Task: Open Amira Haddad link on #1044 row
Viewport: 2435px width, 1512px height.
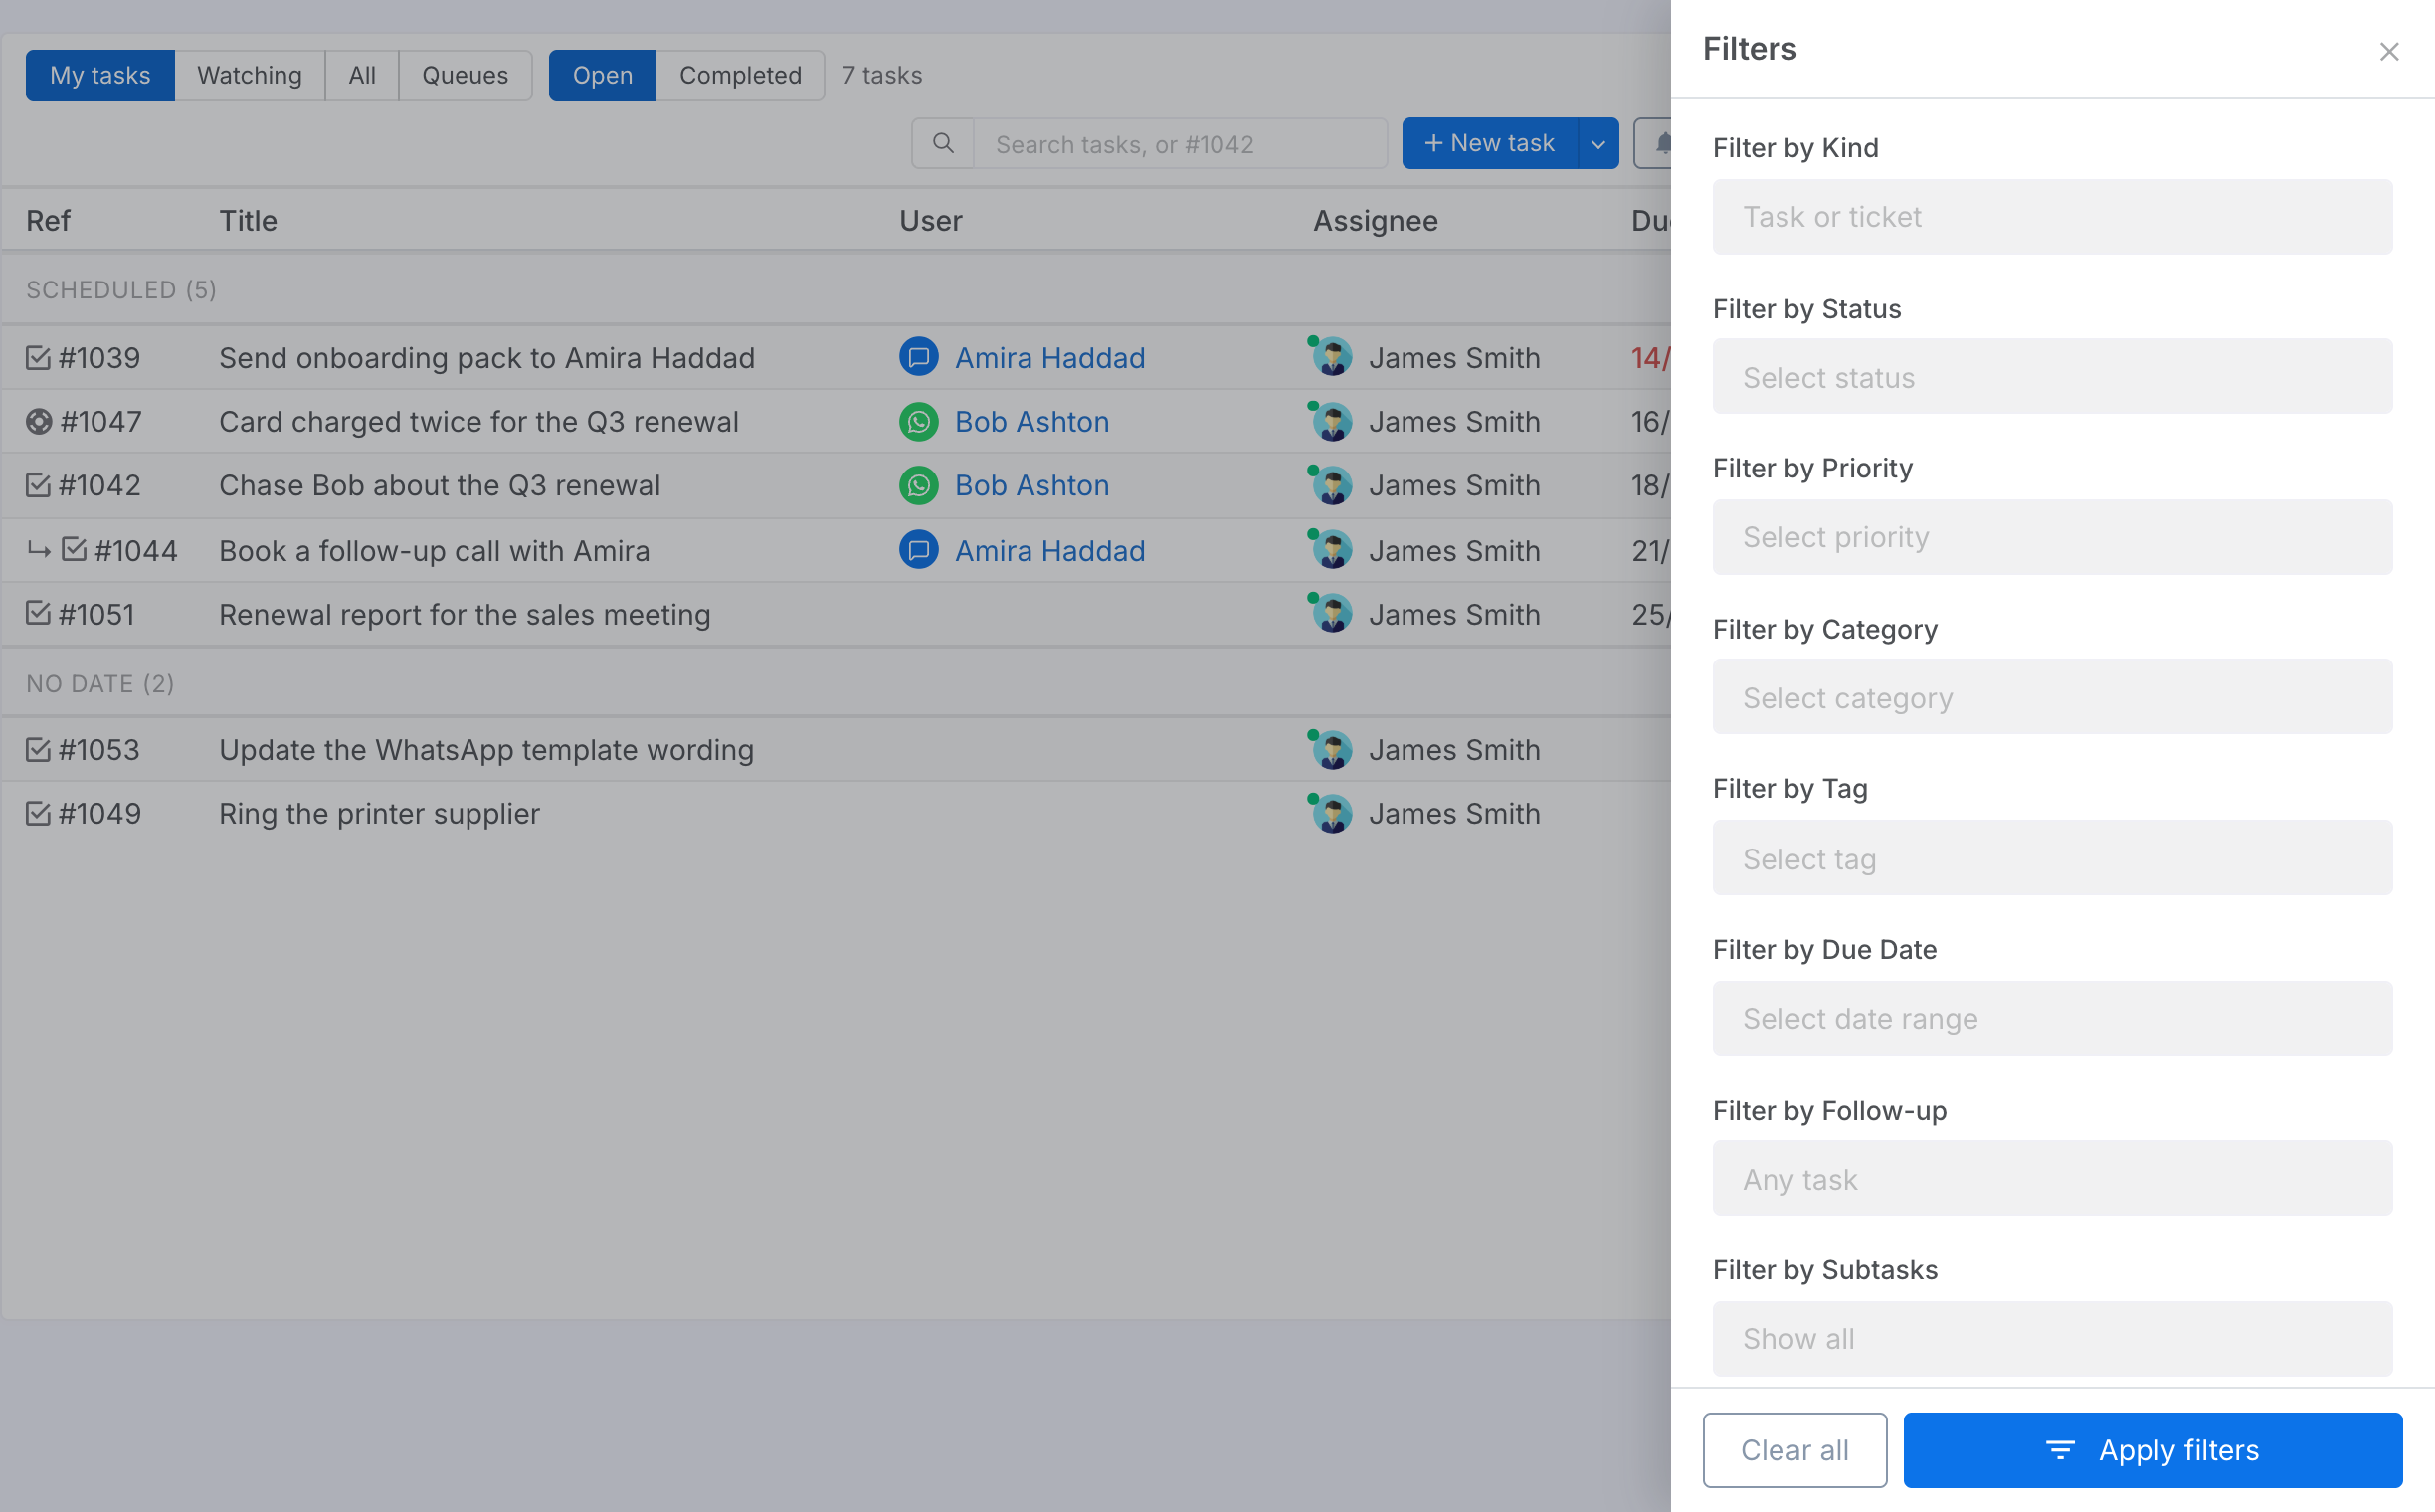Action: [1049, 550]
